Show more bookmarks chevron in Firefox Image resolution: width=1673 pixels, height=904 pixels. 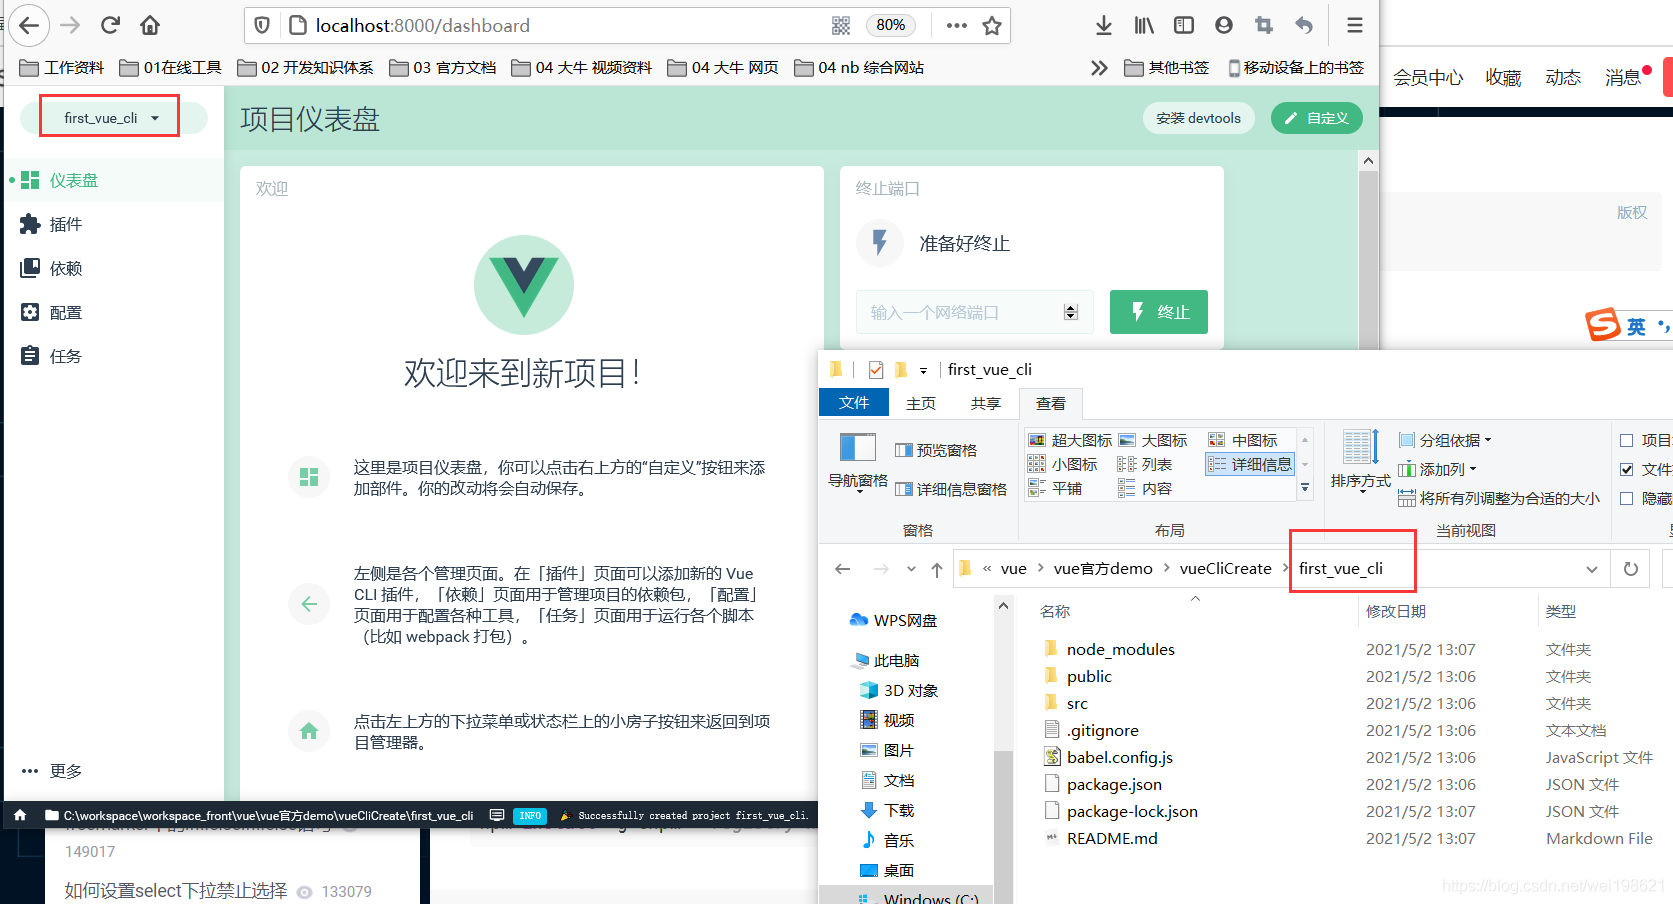click(1099, 68)
